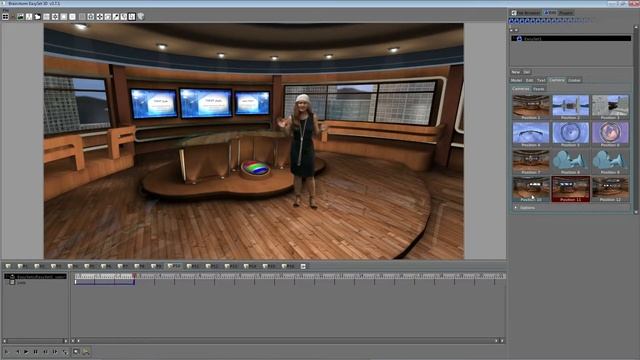640x360 pixels.
Task: Click the Del button
Action: coord(527,72)
